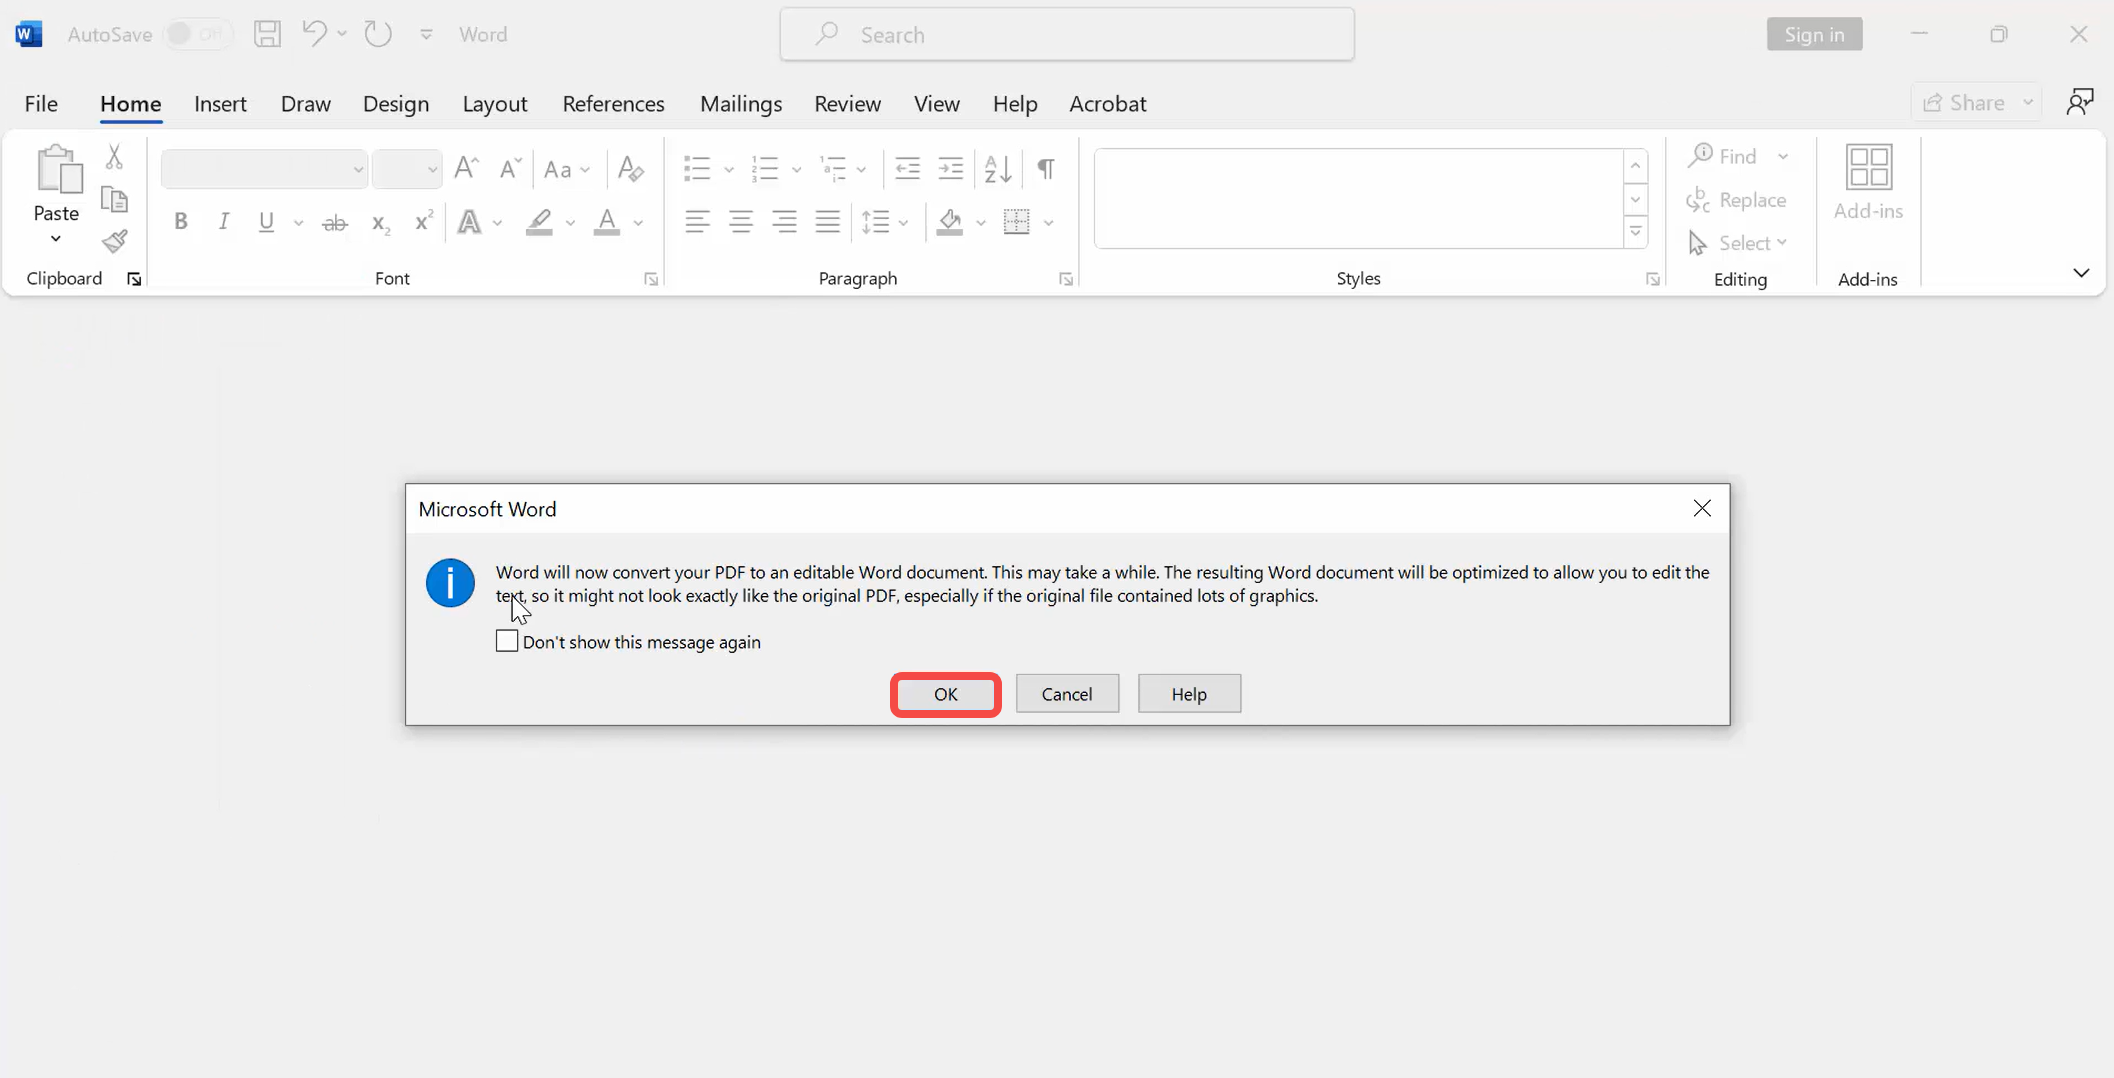Open Customize Quick Access Toolbar dropdown
Screen dimensions: 2114x1078
click(x=427, y=34)
